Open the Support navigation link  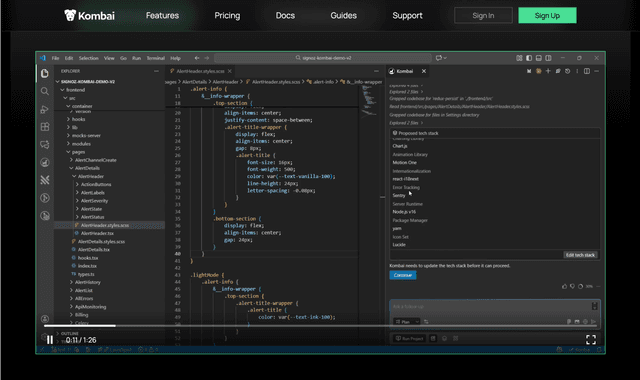407,16
